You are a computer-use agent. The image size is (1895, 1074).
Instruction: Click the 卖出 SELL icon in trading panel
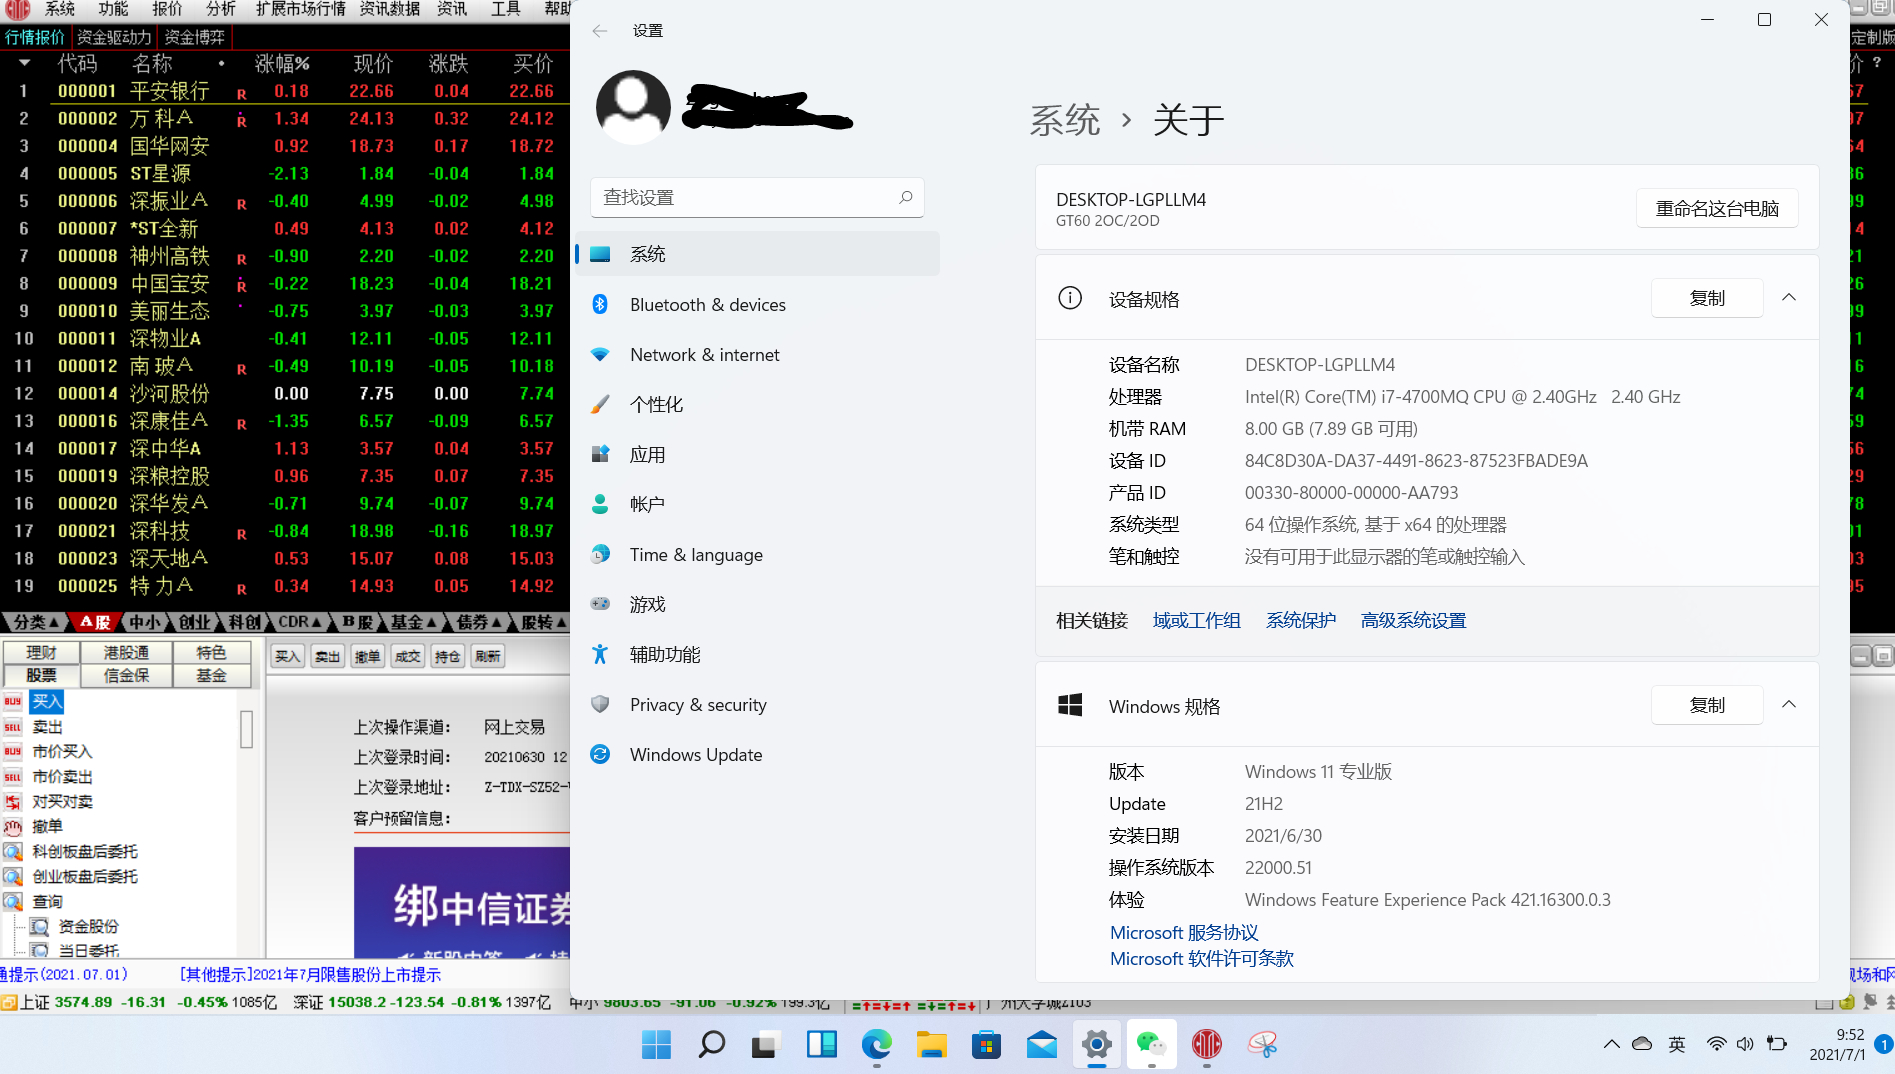[x=13, y=727]
